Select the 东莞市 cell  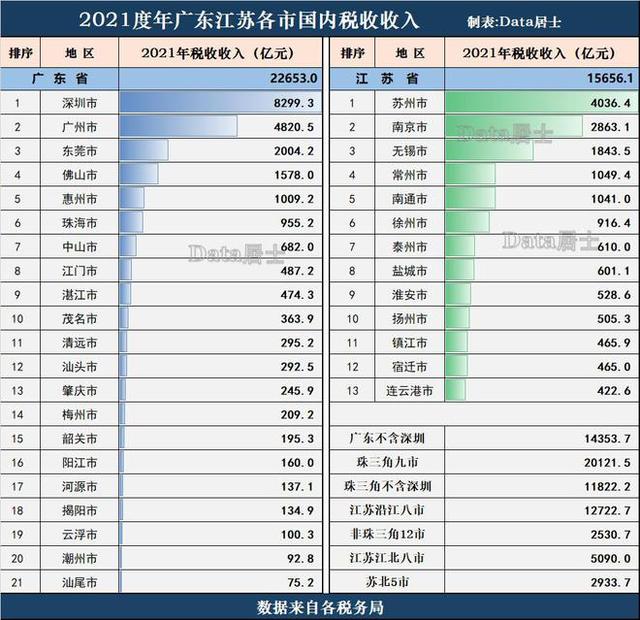point(78,151)
